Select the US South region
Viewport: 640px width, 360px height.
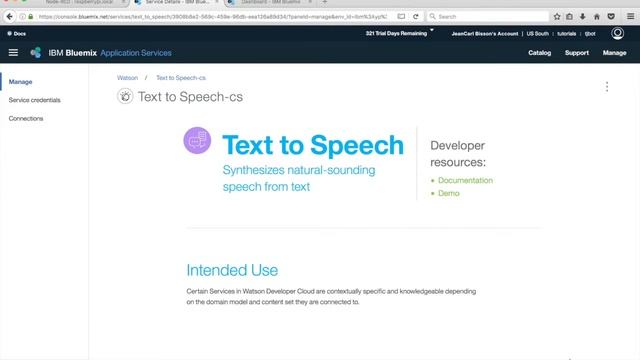coord(537,33)
